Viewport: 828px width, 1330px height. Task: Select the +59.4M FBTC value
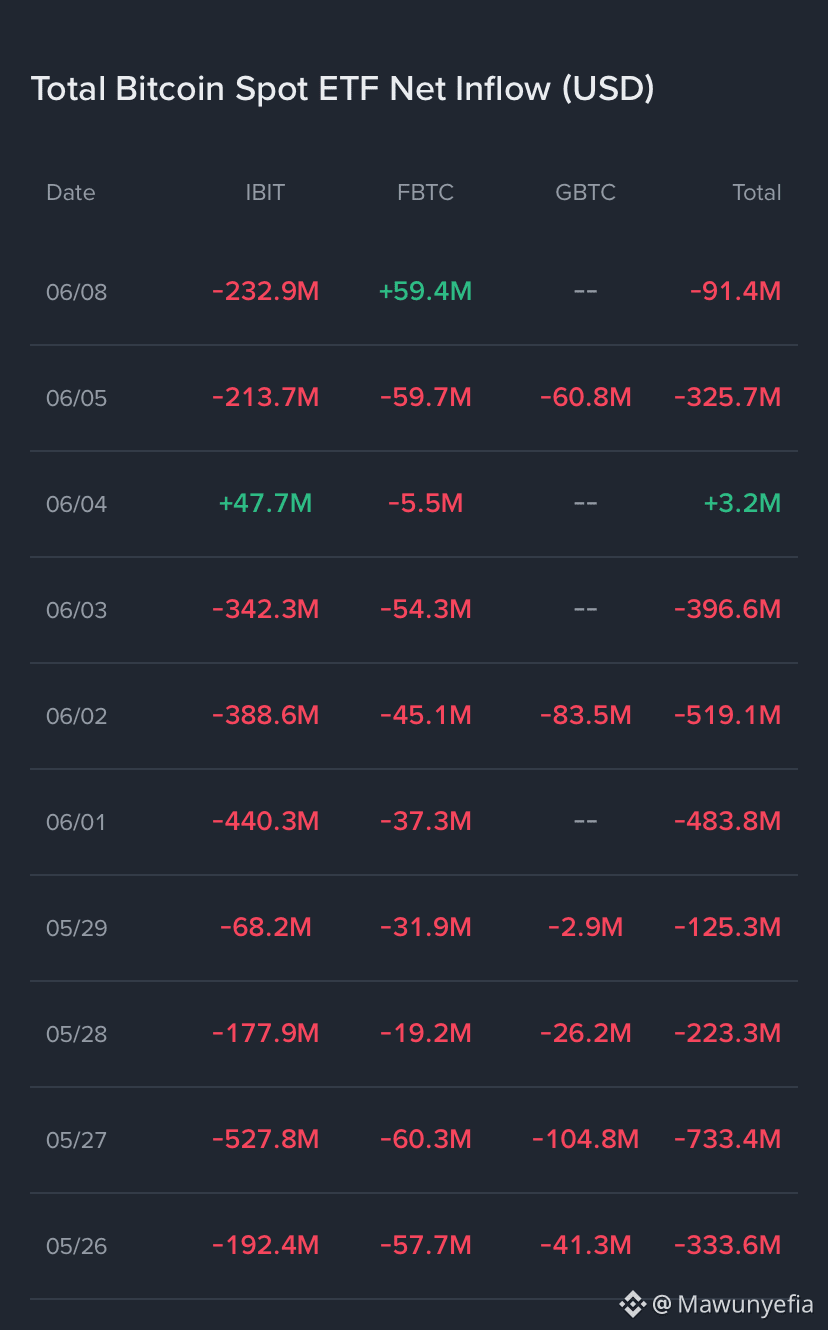(425, 291)
